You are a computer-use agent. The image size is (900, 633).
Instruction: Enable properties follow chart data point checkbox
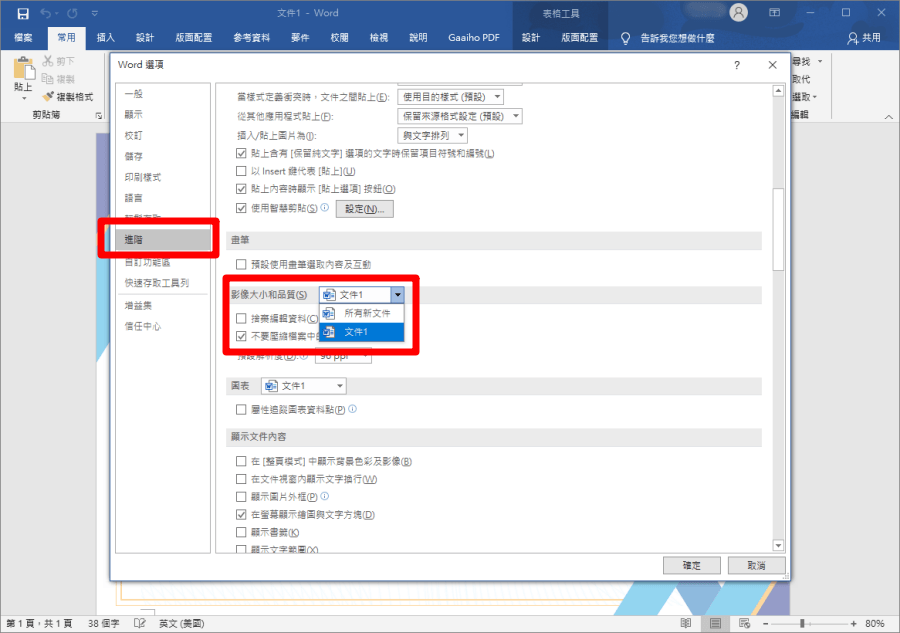[241, 410]
